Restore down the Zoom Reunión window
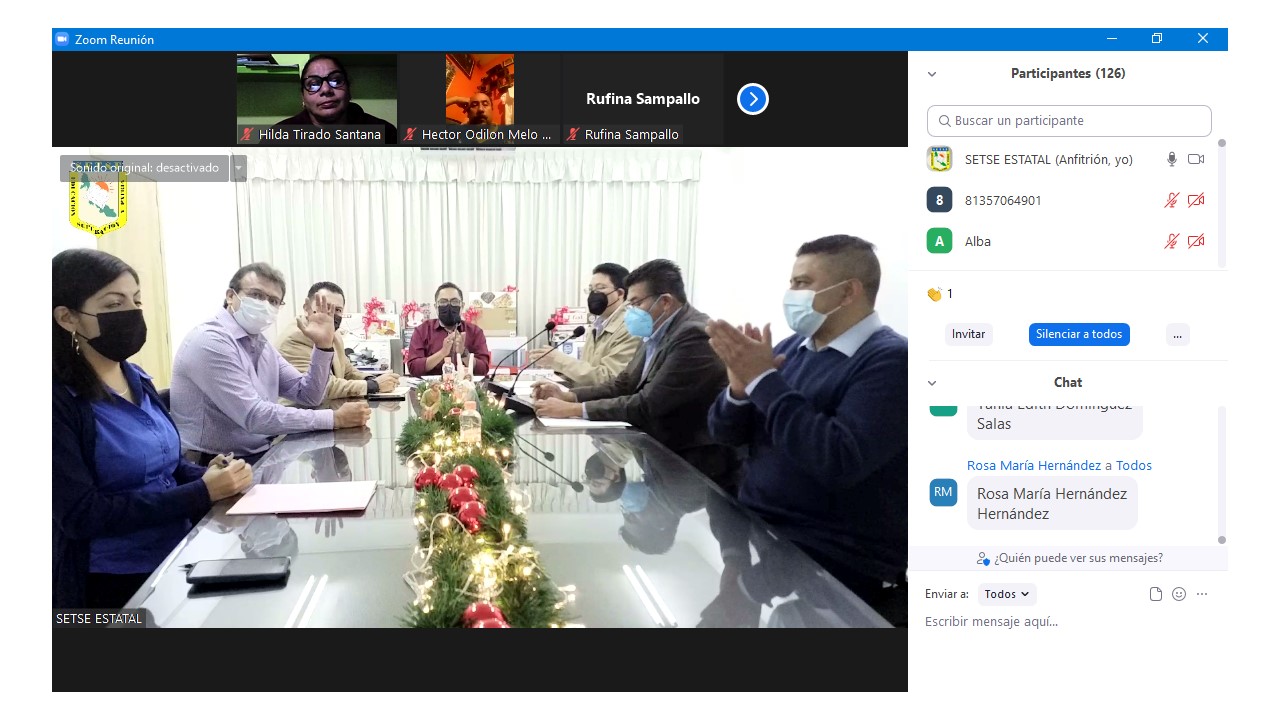Screen dimensions: 1280x720 coord(1157,39)
